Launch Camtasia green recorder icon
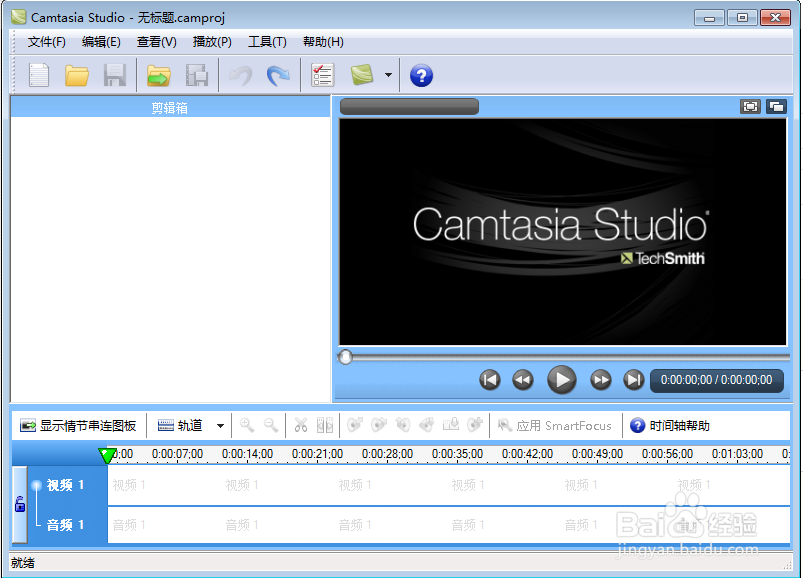Screen dimensions: 803x578 362,75
